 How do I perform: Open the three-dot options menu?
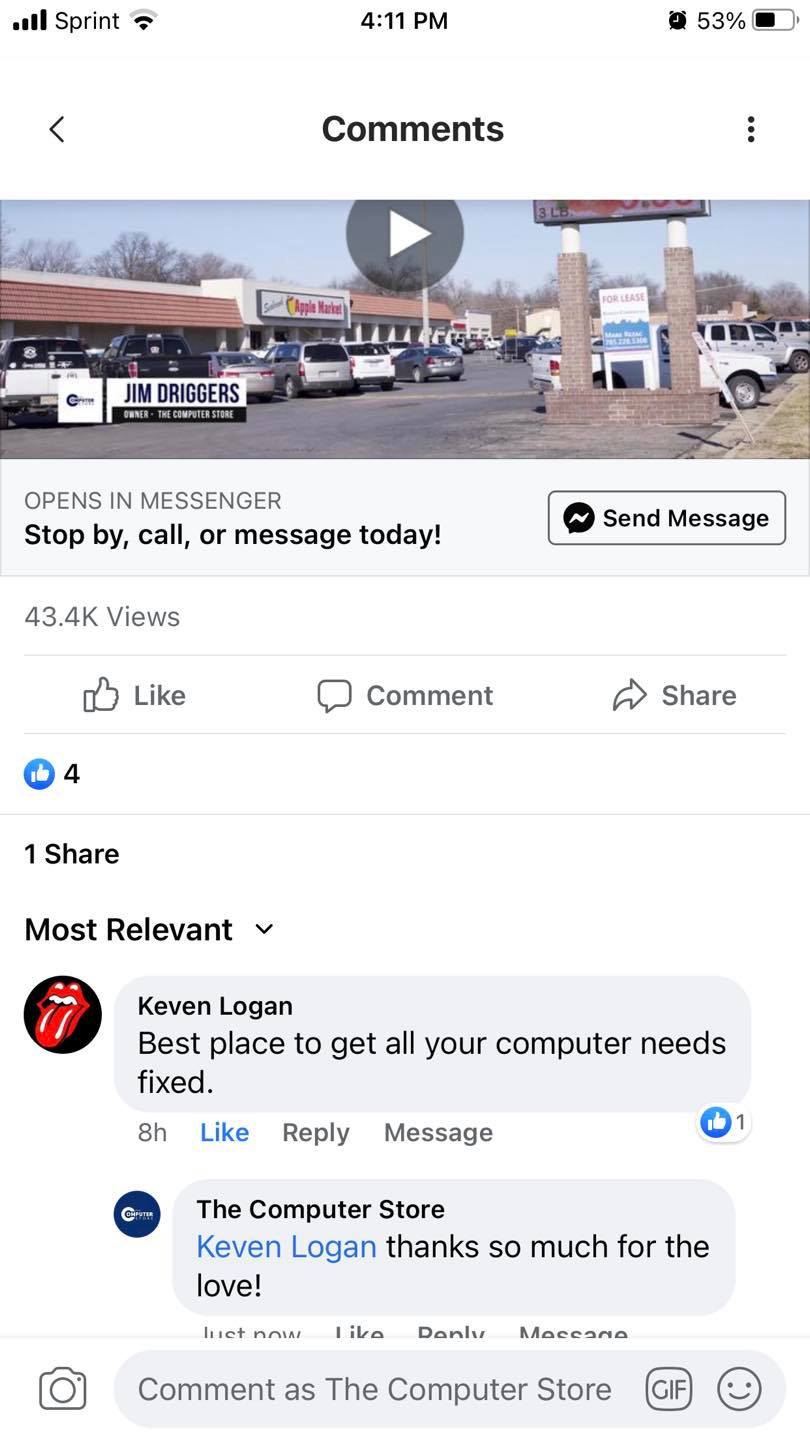pos(751,129)
